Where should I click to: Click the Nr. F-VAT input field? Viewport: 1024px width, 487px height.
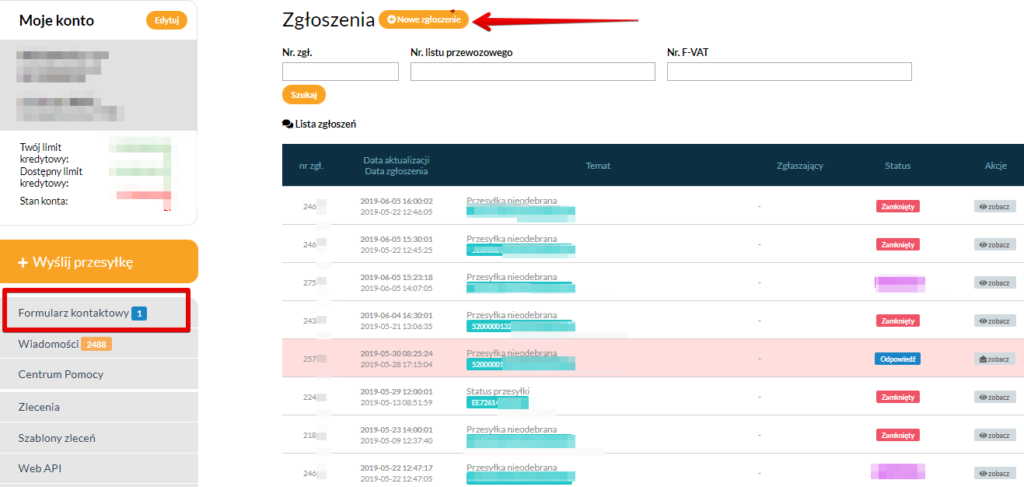tap(789, 72)
